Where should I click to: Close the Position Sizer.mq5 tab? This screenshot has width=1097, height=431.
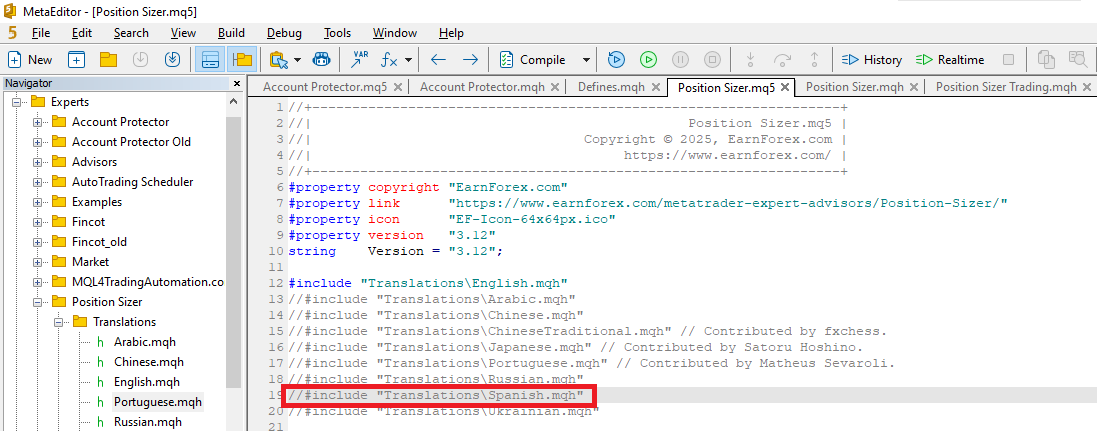pyautogui.click(x=785, y=87)
